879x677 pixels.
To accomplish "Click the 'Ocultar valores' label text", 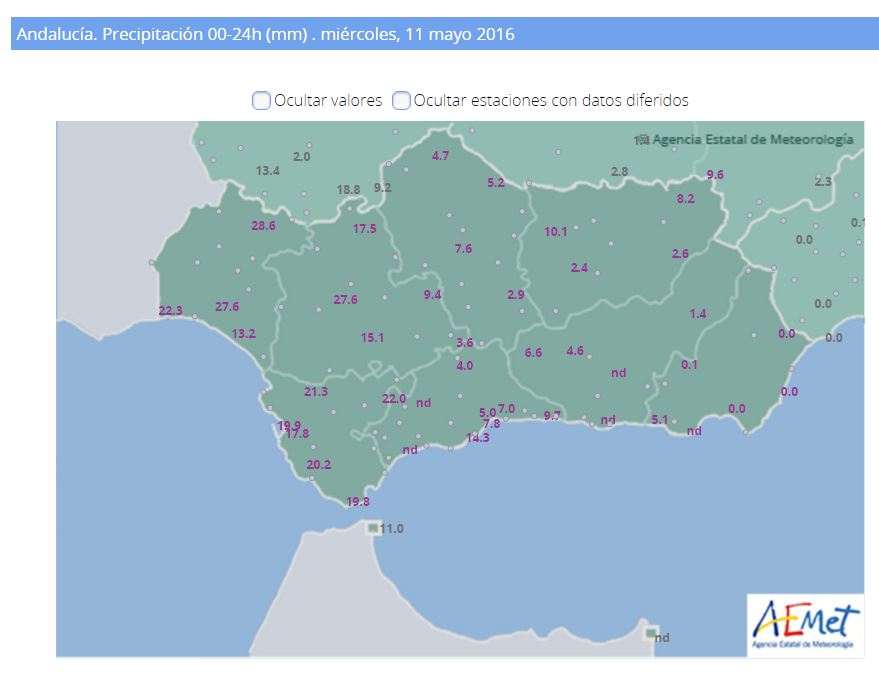I will tap(328, 100).
